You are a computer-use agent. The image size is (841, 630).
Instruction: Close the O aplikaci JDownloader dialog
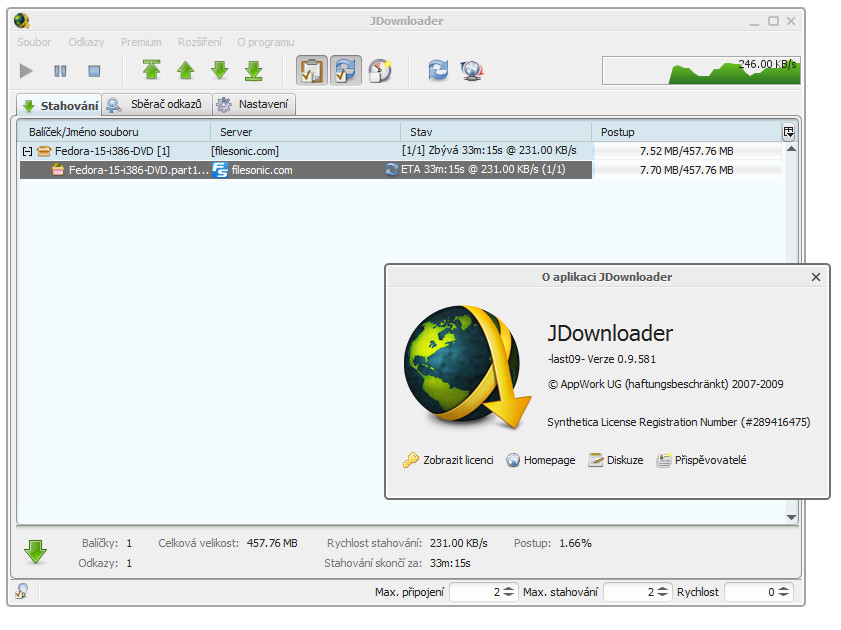(x=816, y=277)
